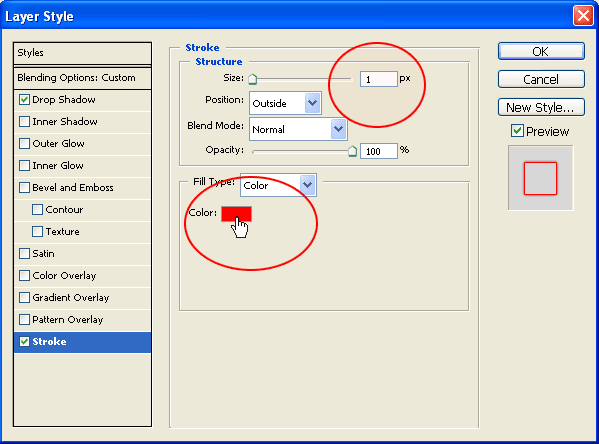Image resolution: width=599 pixels, height=444 pixels.
Task: Open the Color Overlay settings label
Action: click(64, 275)
